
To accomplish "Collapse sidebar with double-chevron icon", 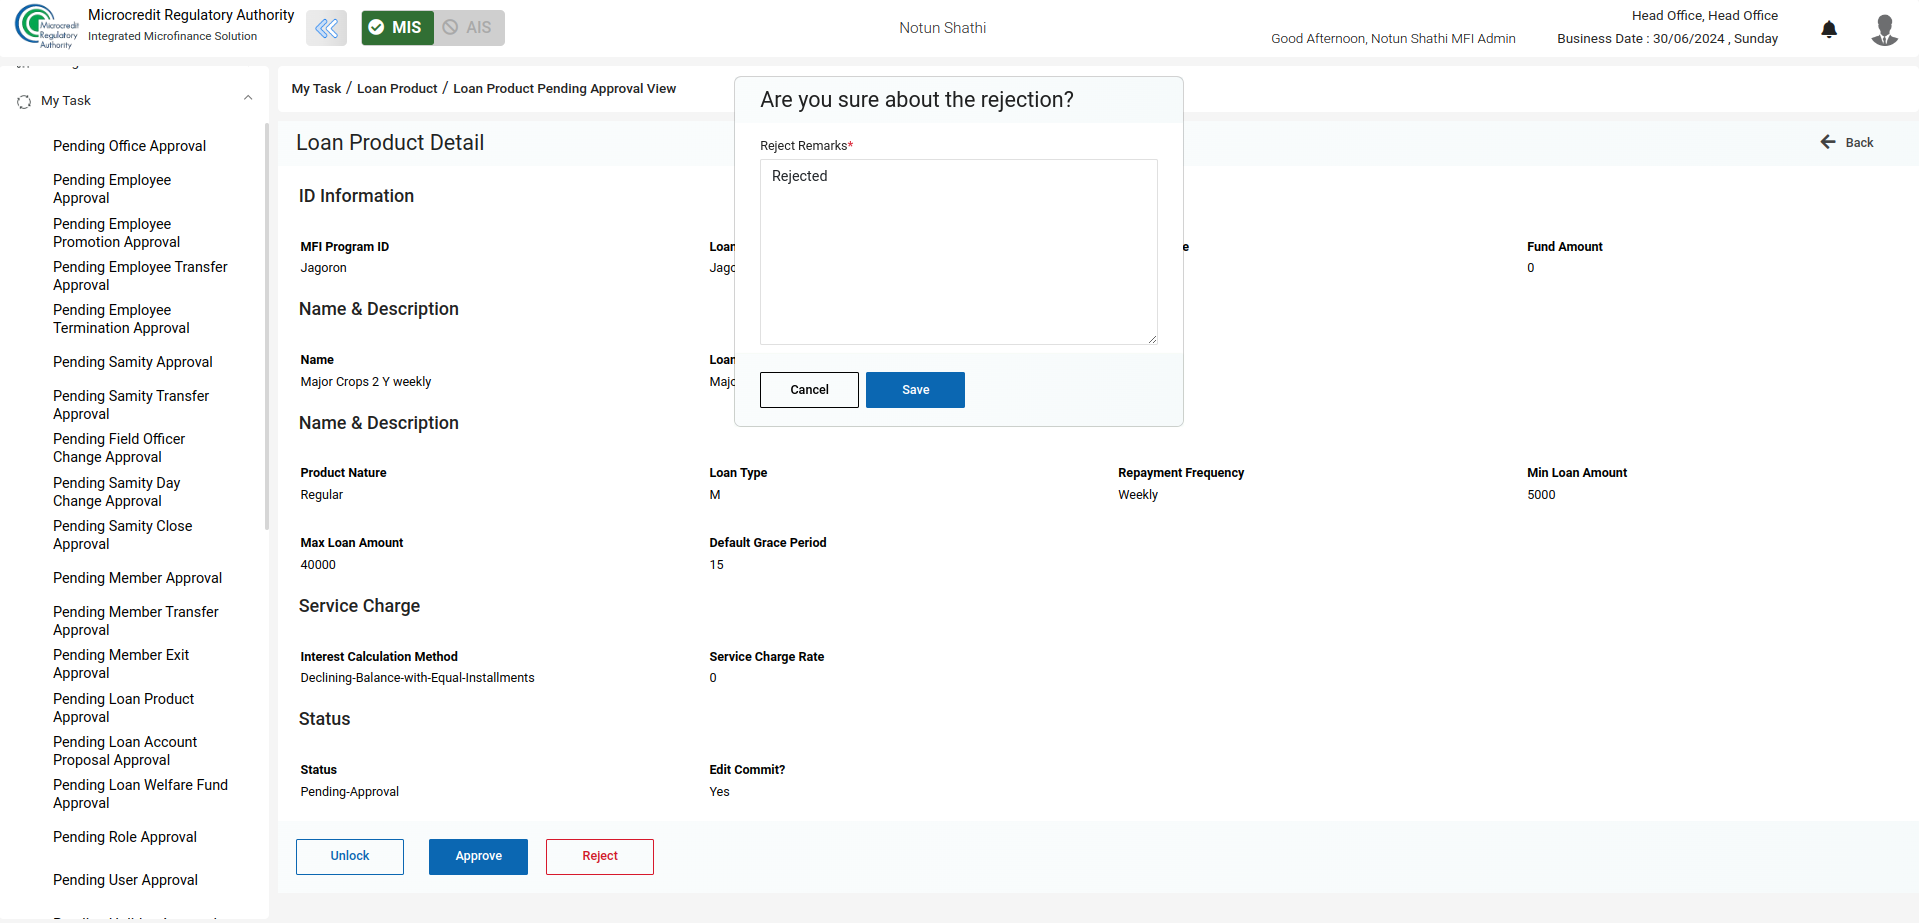I will 326,28.
